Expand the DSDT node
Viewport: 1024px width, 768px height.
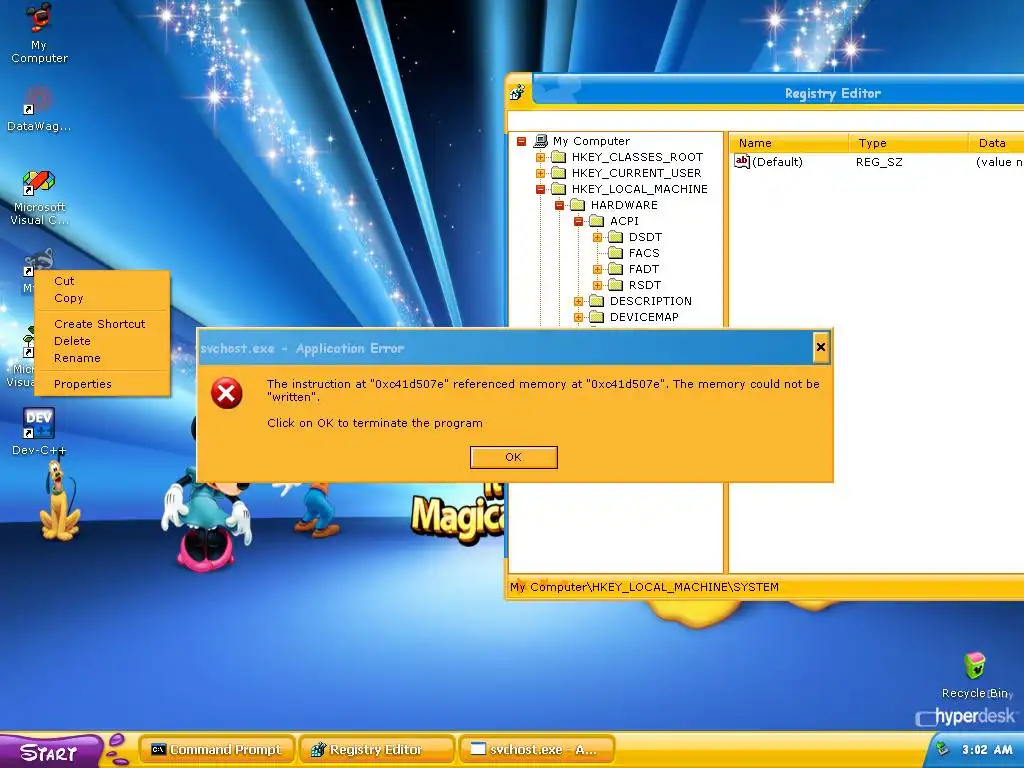(597, 237)
